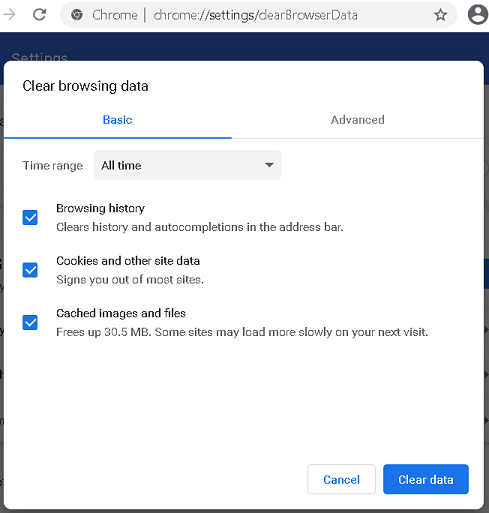The width and height of the screenshot is (489, 513).
Task: Click the Browsing history label text
Action: 101,208
